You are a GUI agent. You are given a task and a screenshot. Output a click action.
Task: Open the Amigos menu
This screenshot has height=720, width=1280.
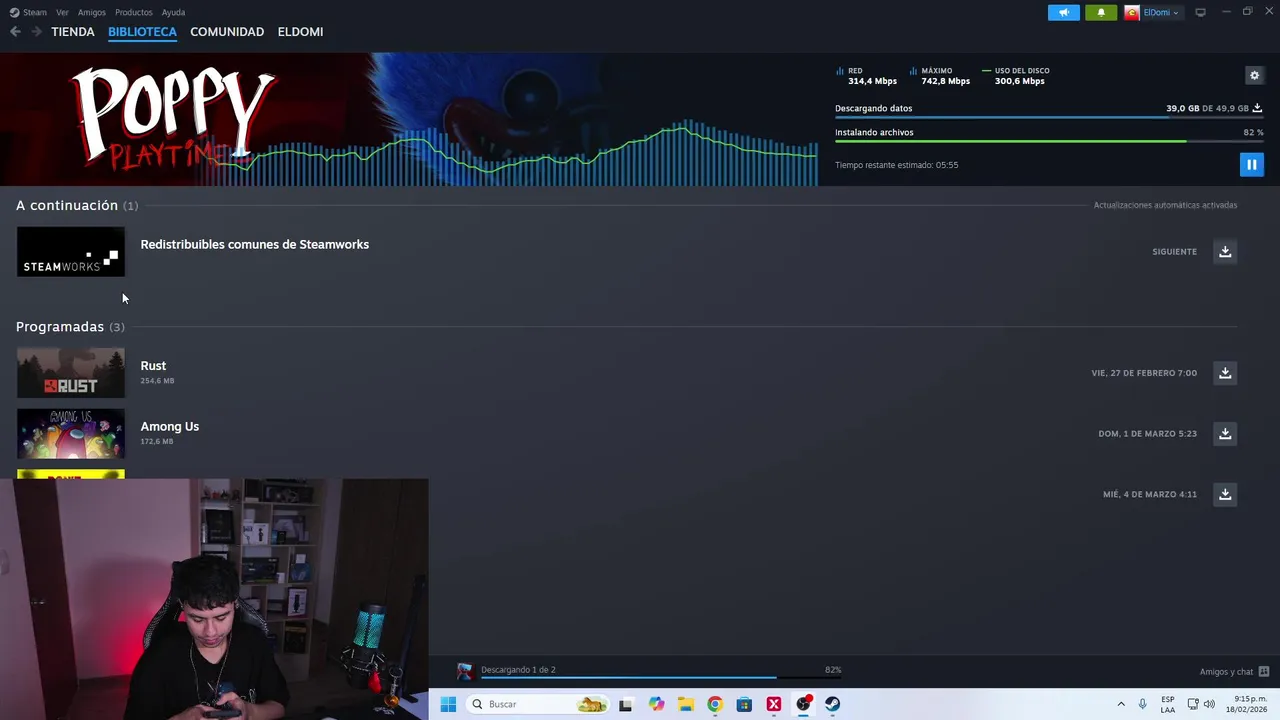click(92, 12)
